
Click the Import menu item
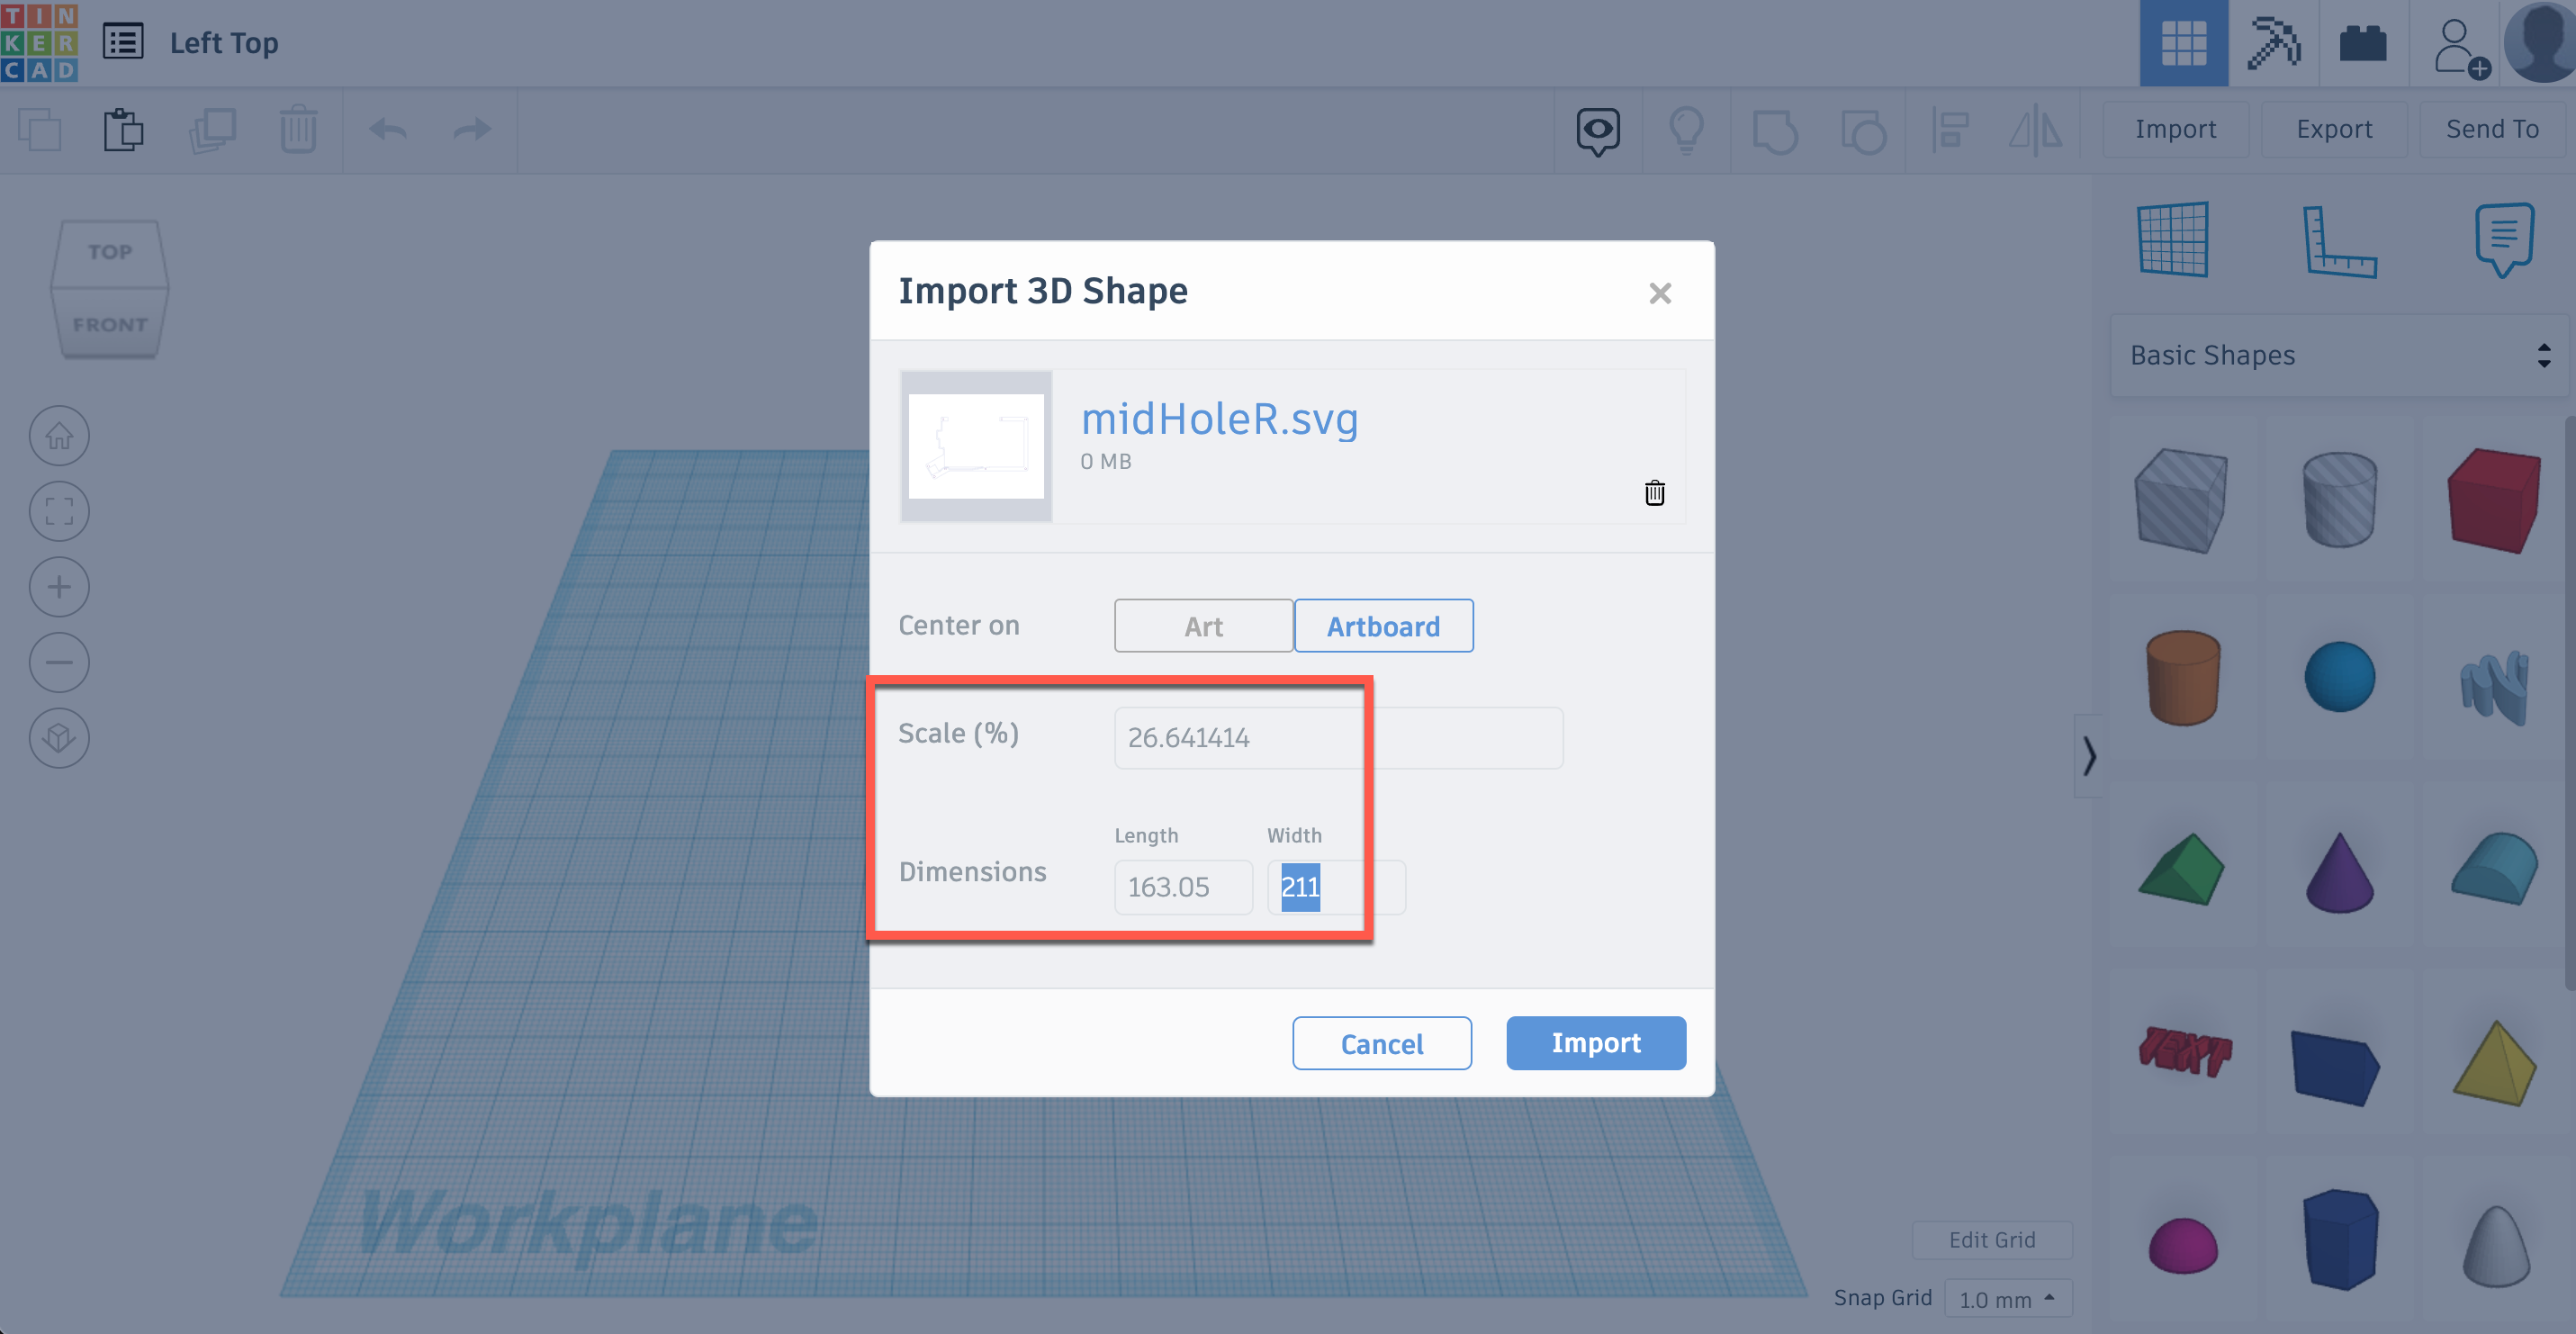tap(2176, 128)
